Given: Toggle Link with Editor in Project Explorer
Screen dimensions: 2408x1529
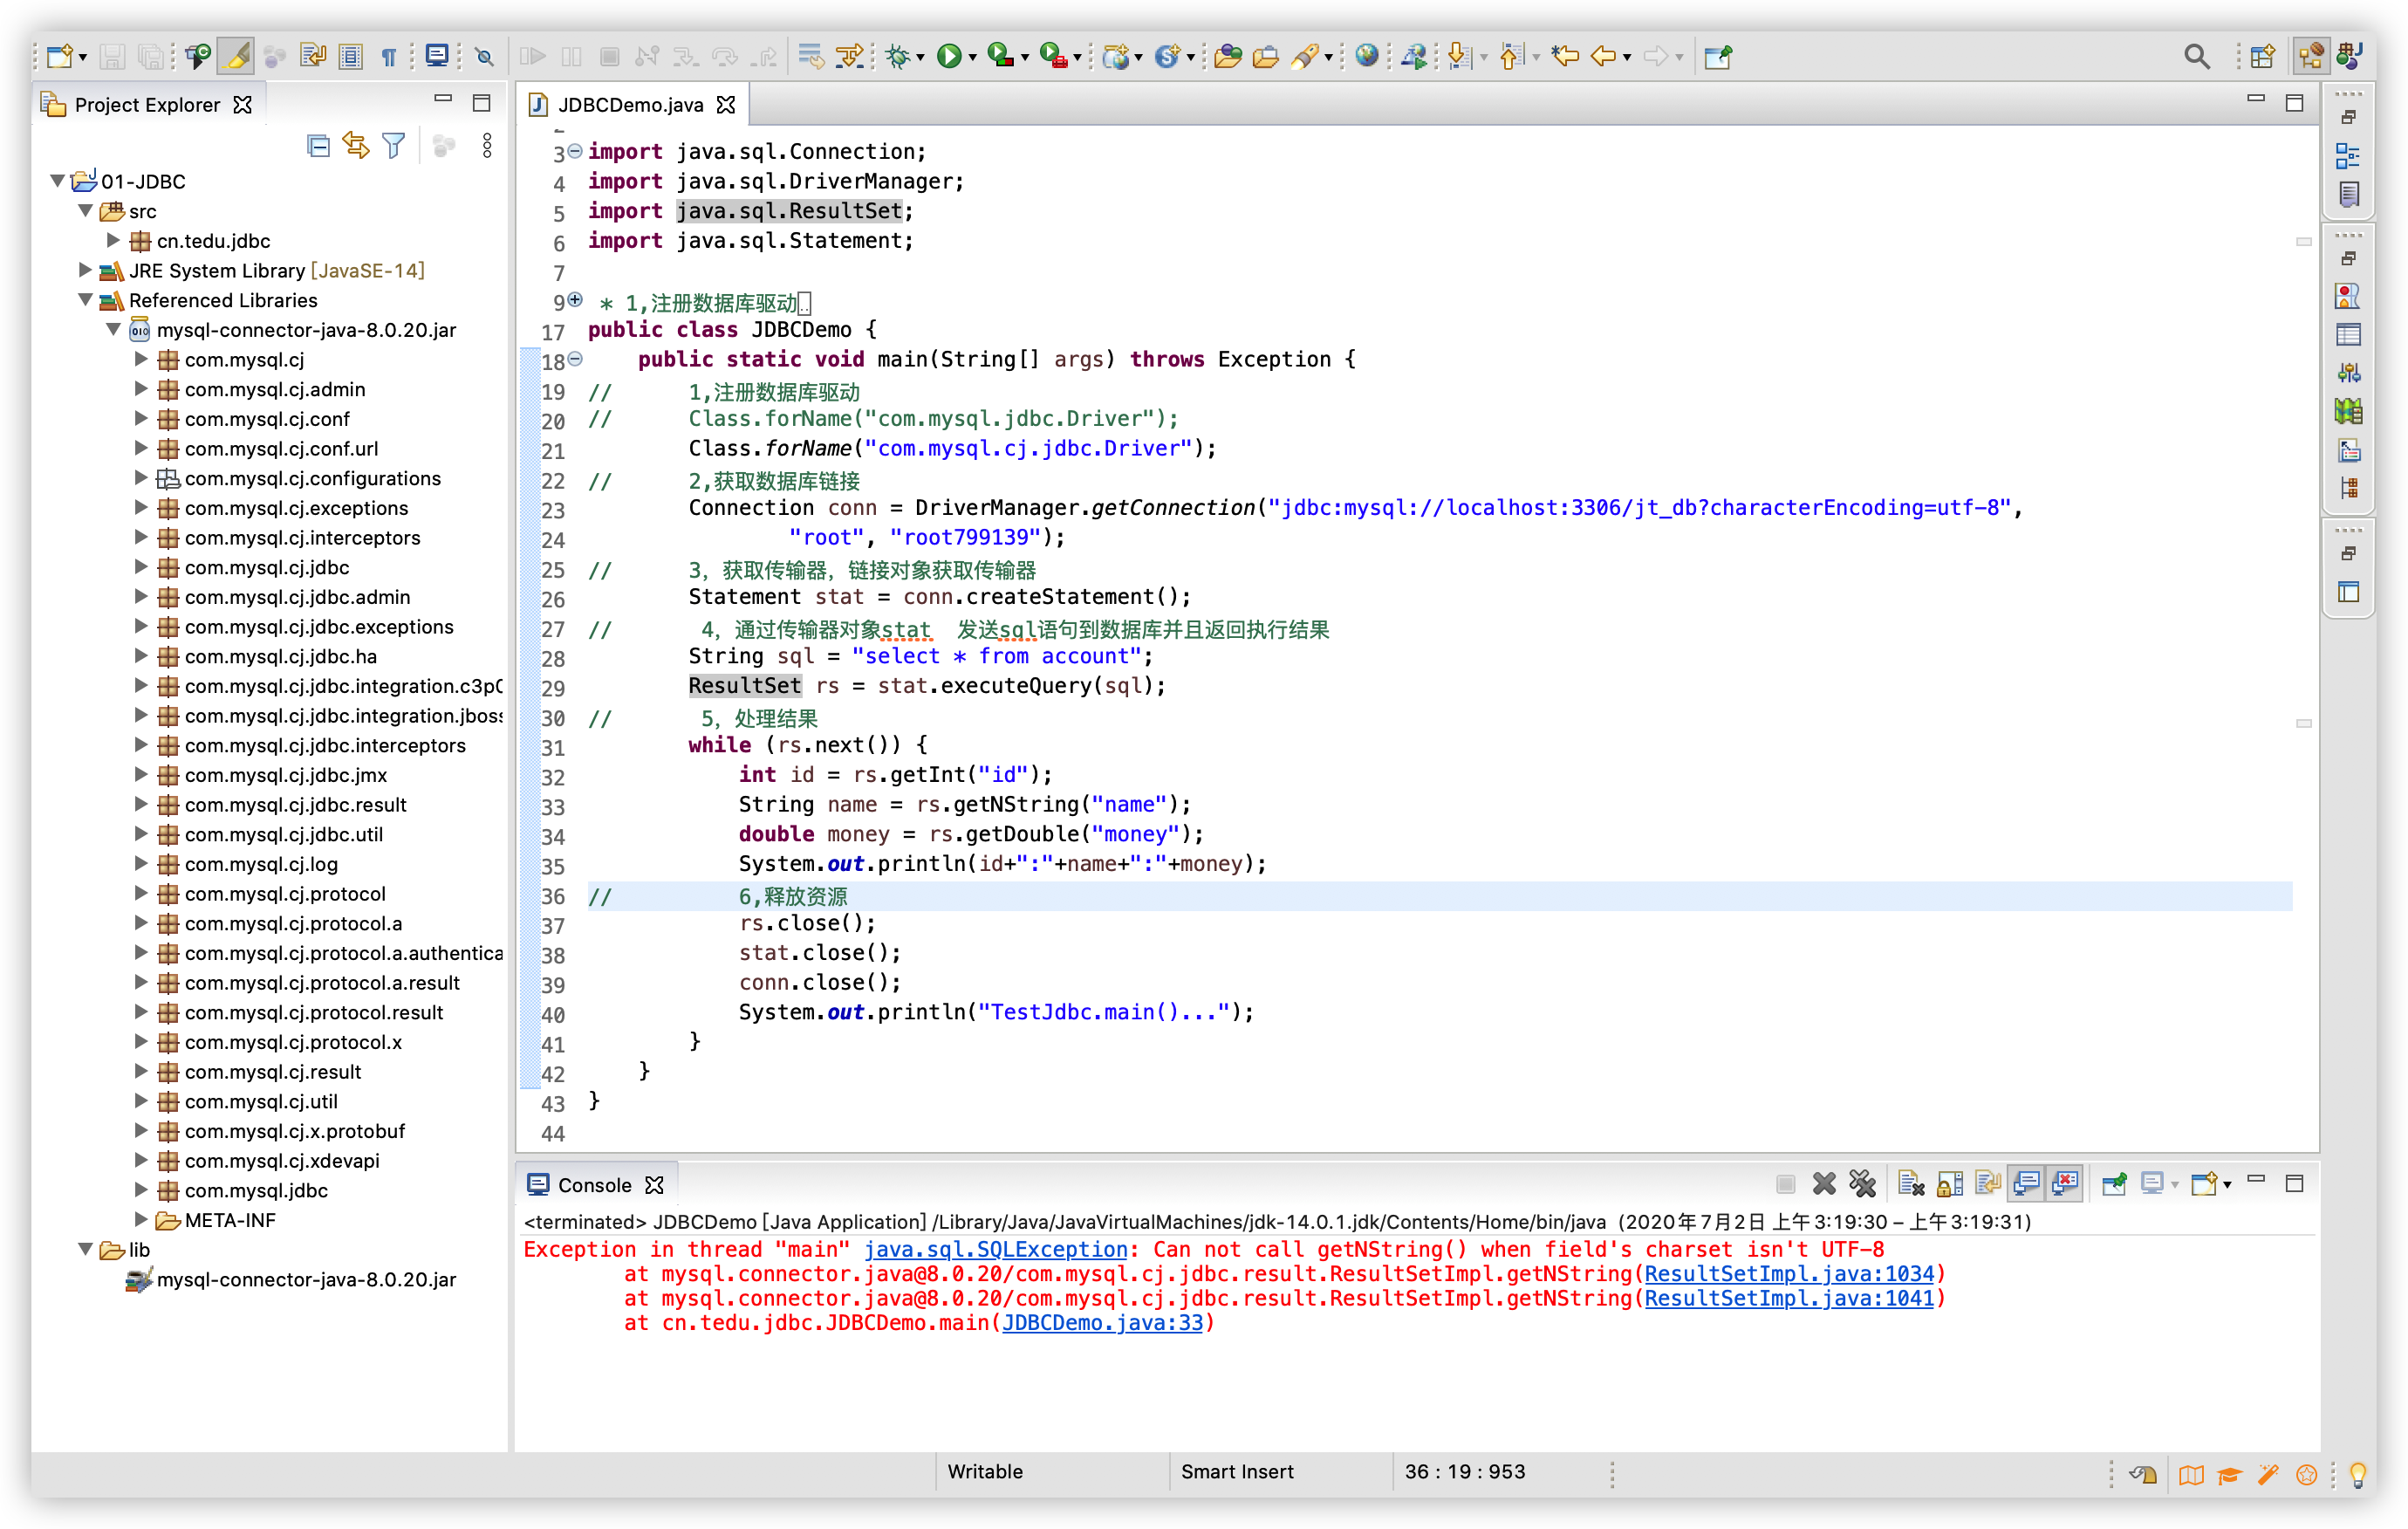Looking at the screenshot, I should tap(356, 146).
